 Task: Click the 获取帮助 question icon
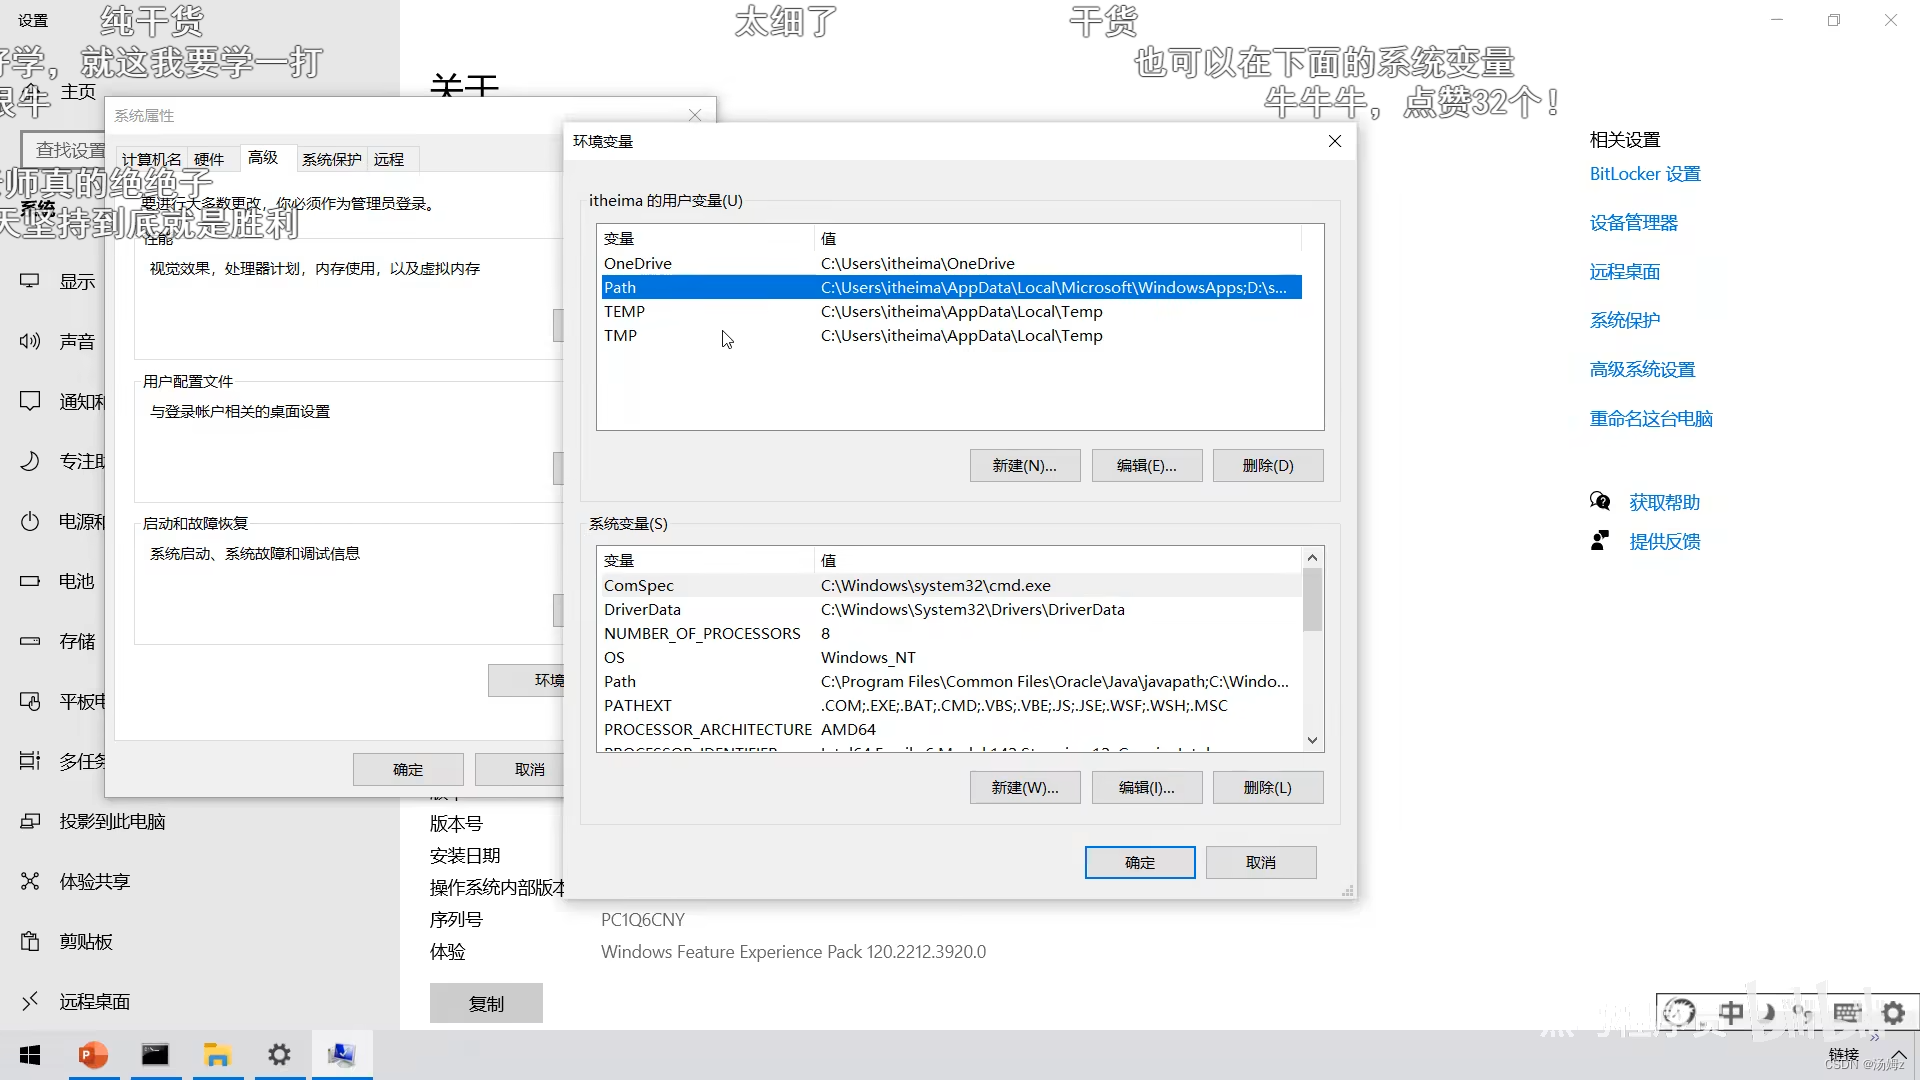click(x=1601, y=500)
